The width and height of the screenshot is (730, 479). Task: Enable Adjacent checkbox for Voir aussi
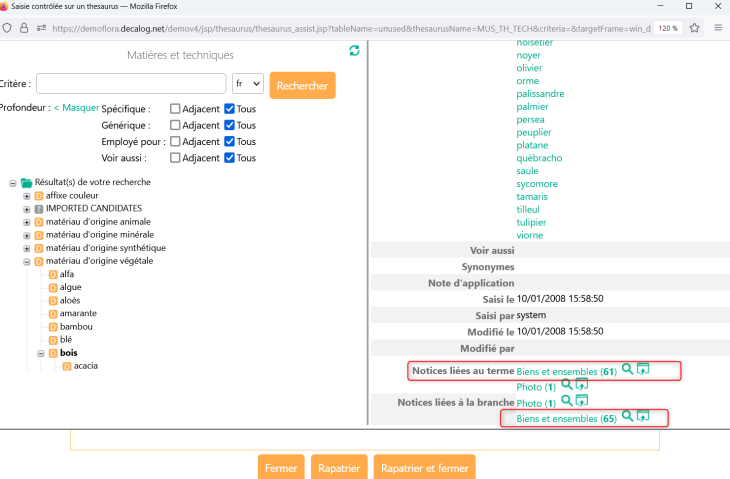(x=175, y=158)
